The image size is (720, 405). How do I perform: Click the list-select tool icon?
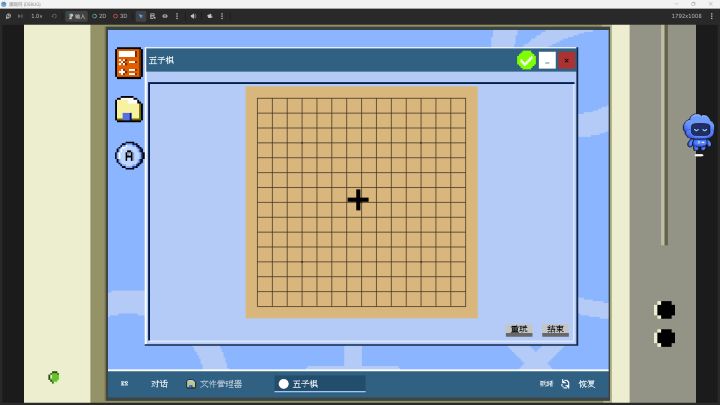[152, 16]
